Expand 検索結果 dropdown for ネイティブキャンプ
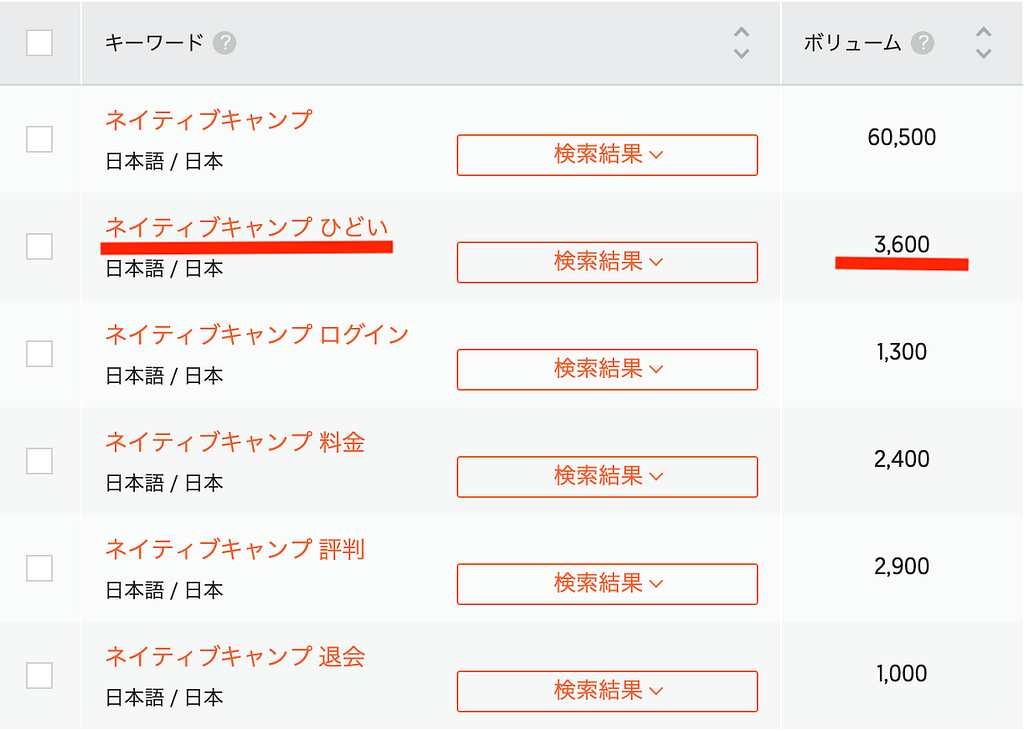The image size is (1024, 731). (607, 155)
